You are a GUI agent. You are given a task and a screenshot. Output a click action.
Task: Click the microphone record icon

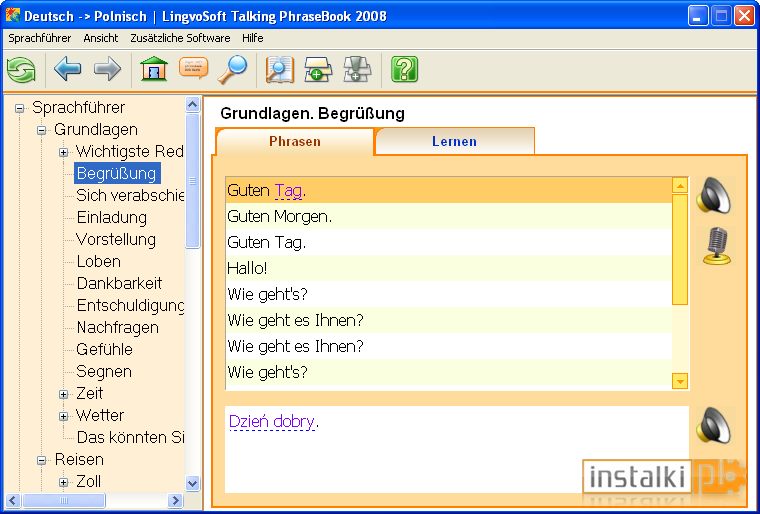tap(717, 246)
